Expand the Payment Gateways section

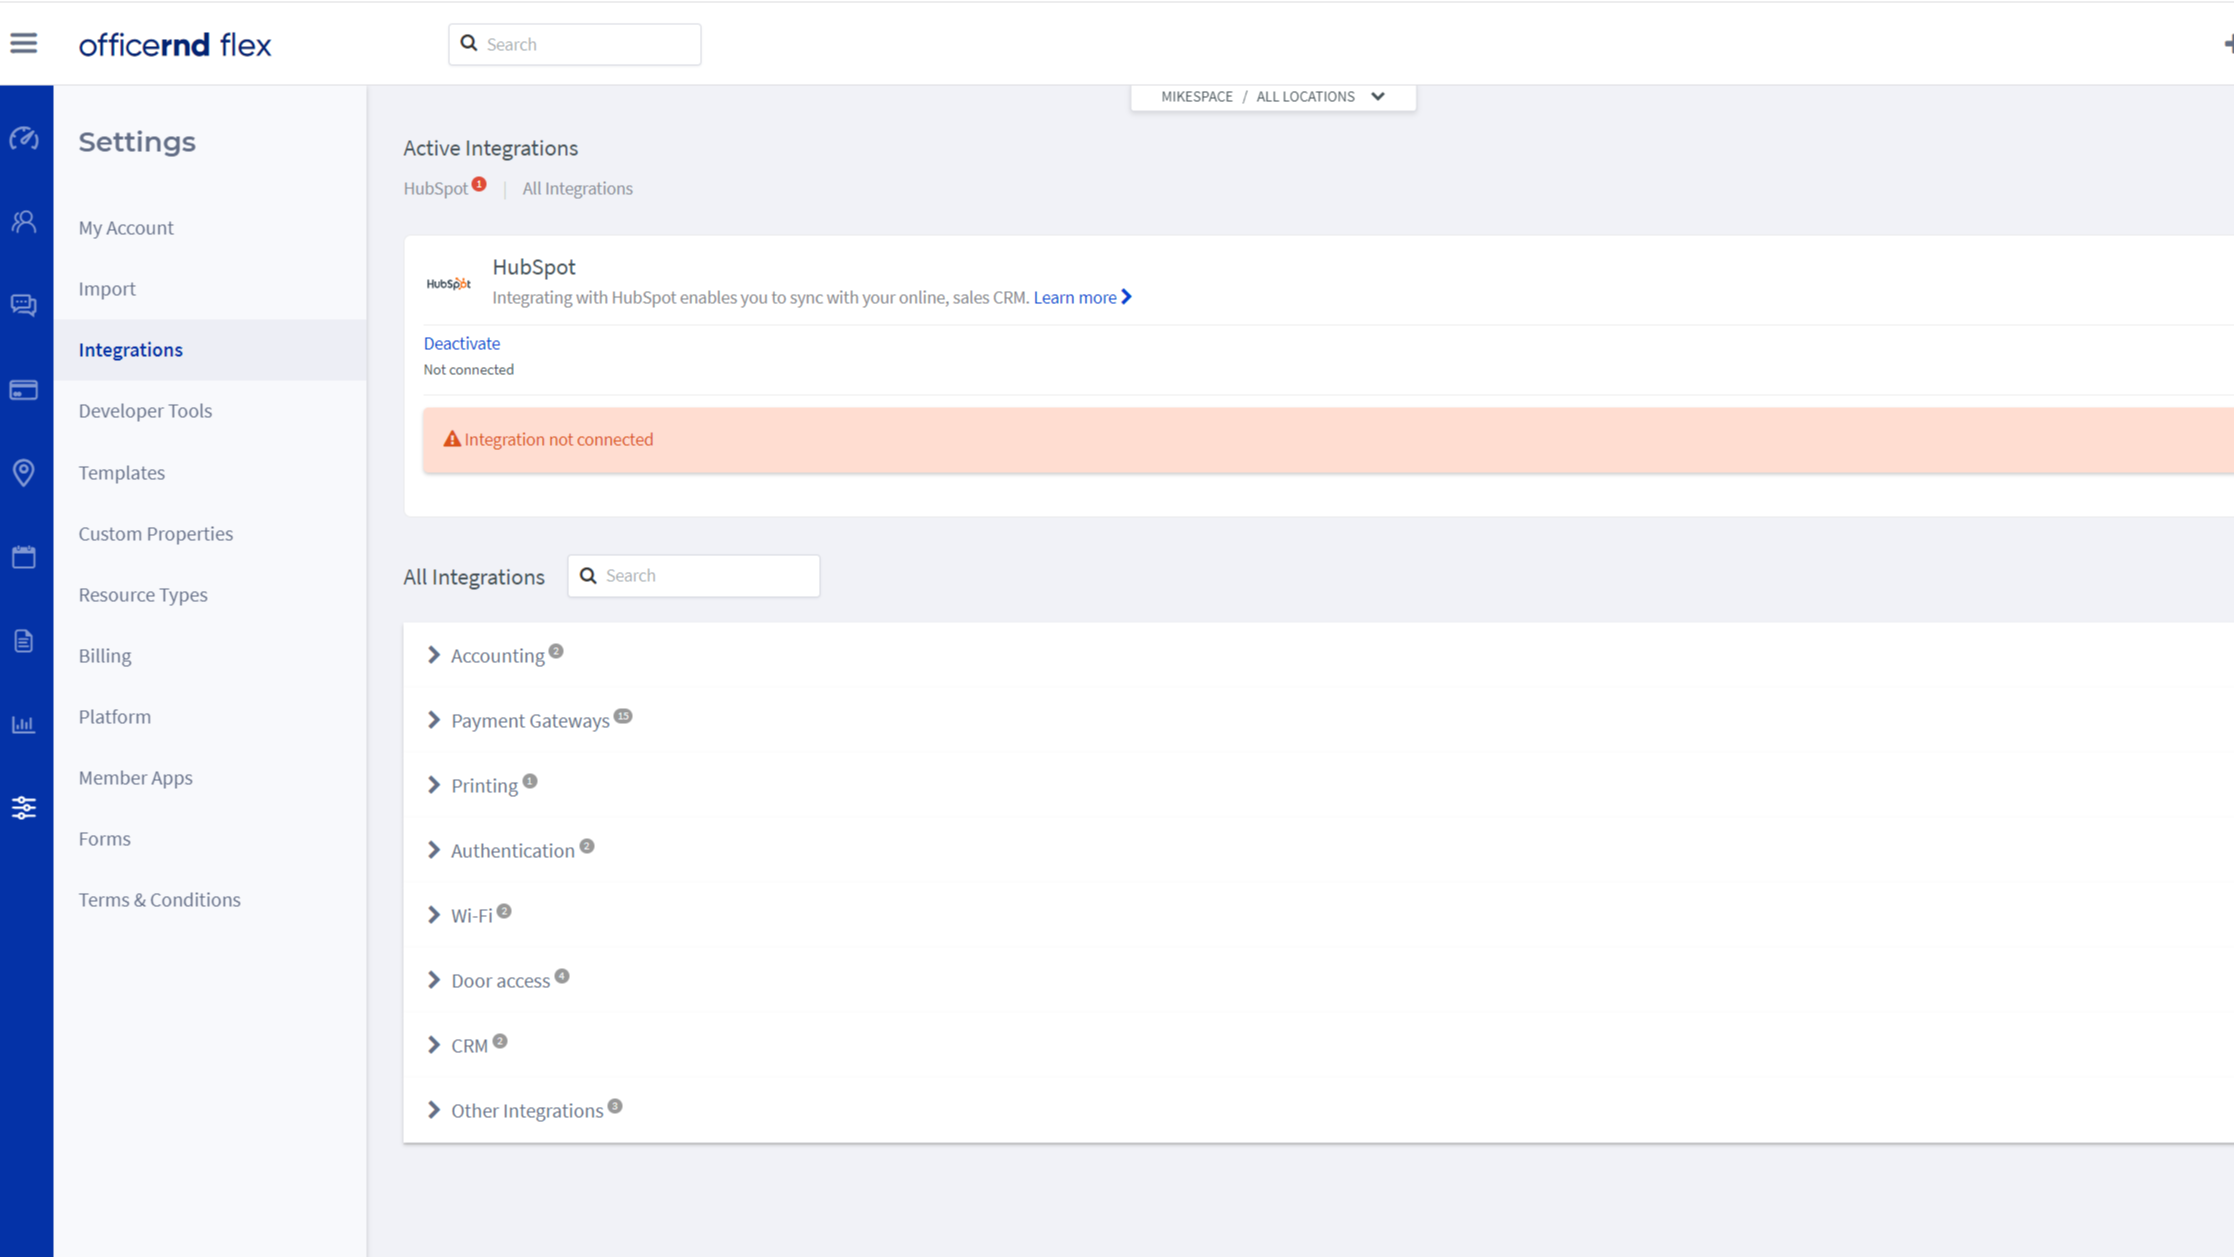point(530,720)
